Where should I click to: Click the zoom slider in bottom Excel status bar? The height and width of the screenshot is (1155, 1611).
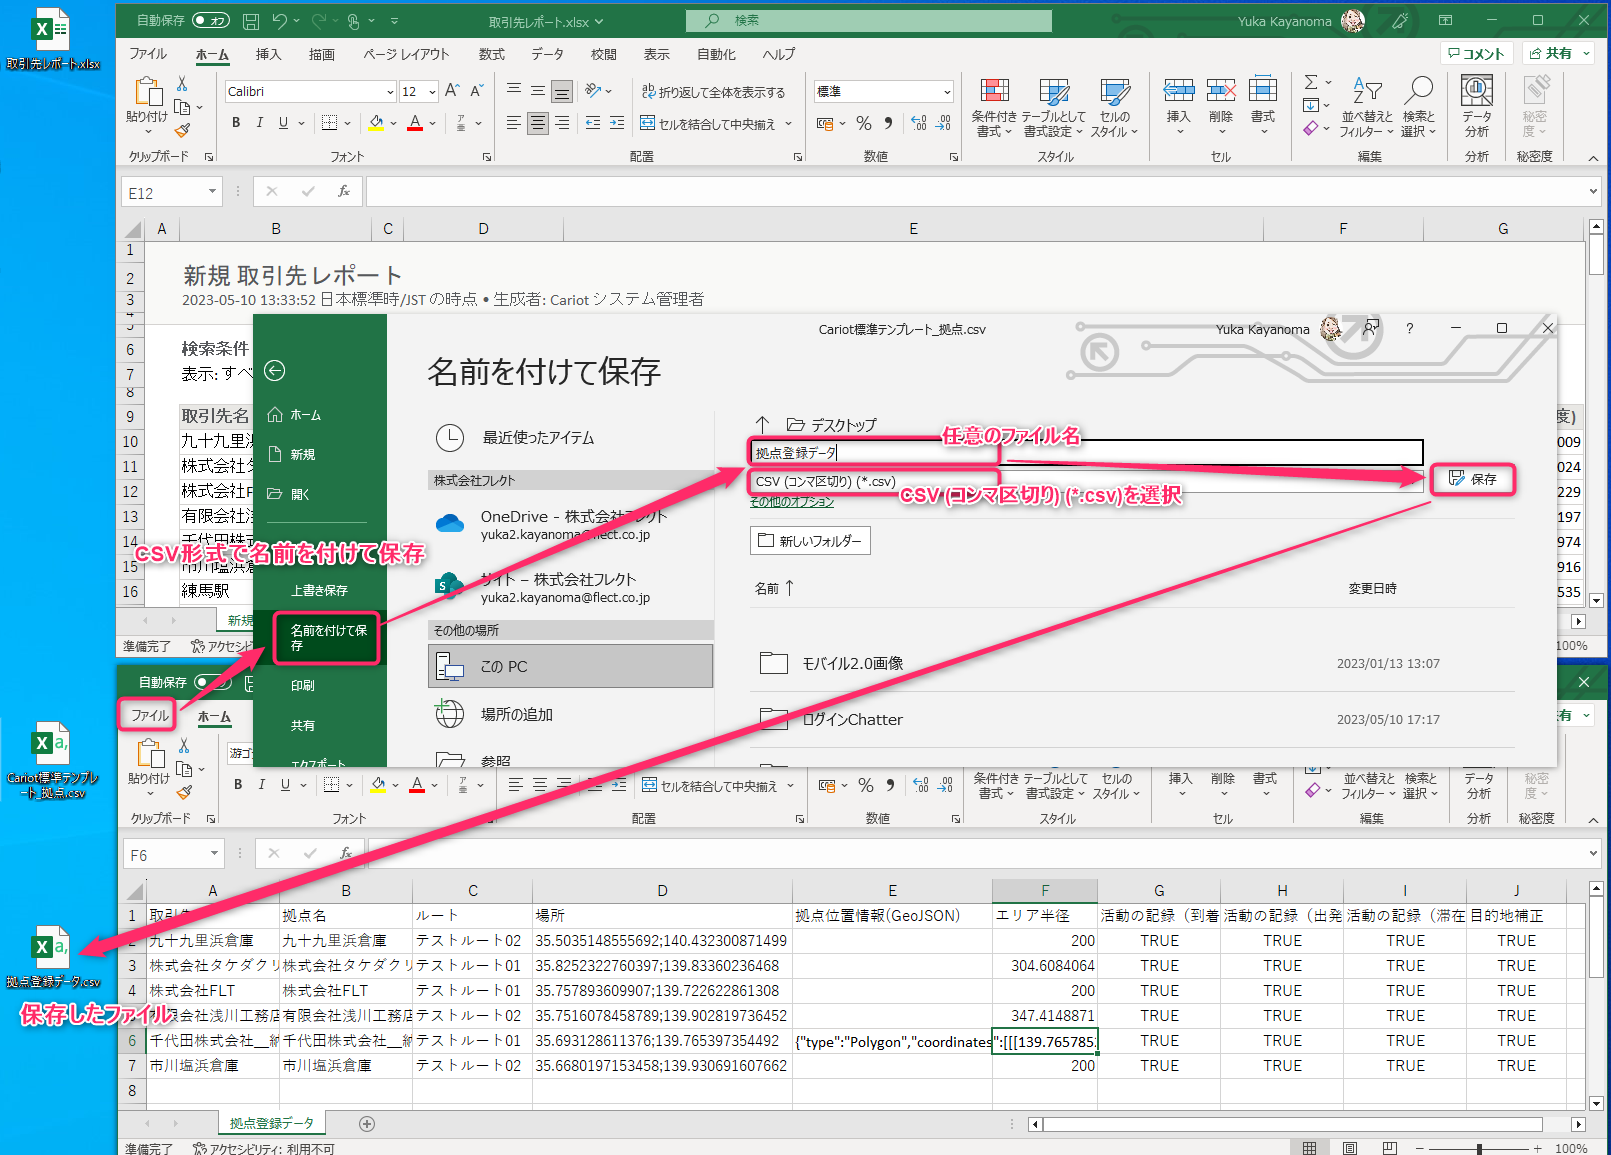(1479, 1148)
